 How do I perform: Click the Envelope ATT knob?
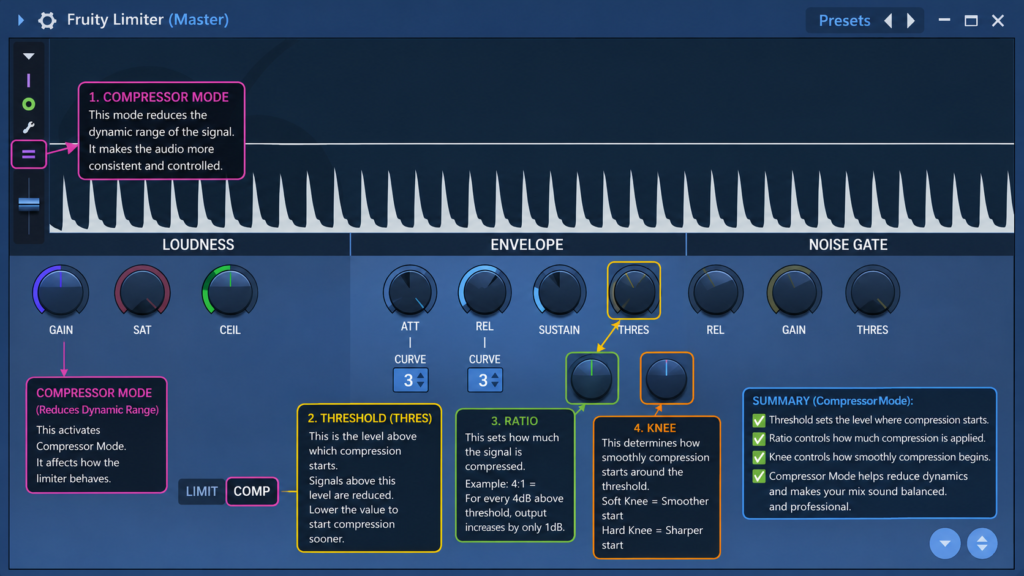pyautogui.click(x=410, y=292)
